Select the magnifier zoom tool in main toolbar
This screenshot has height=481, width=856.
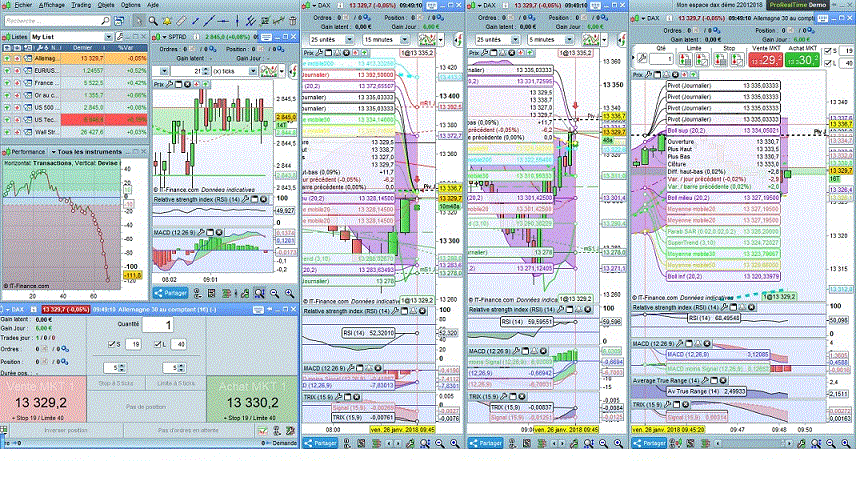point(153,21)
